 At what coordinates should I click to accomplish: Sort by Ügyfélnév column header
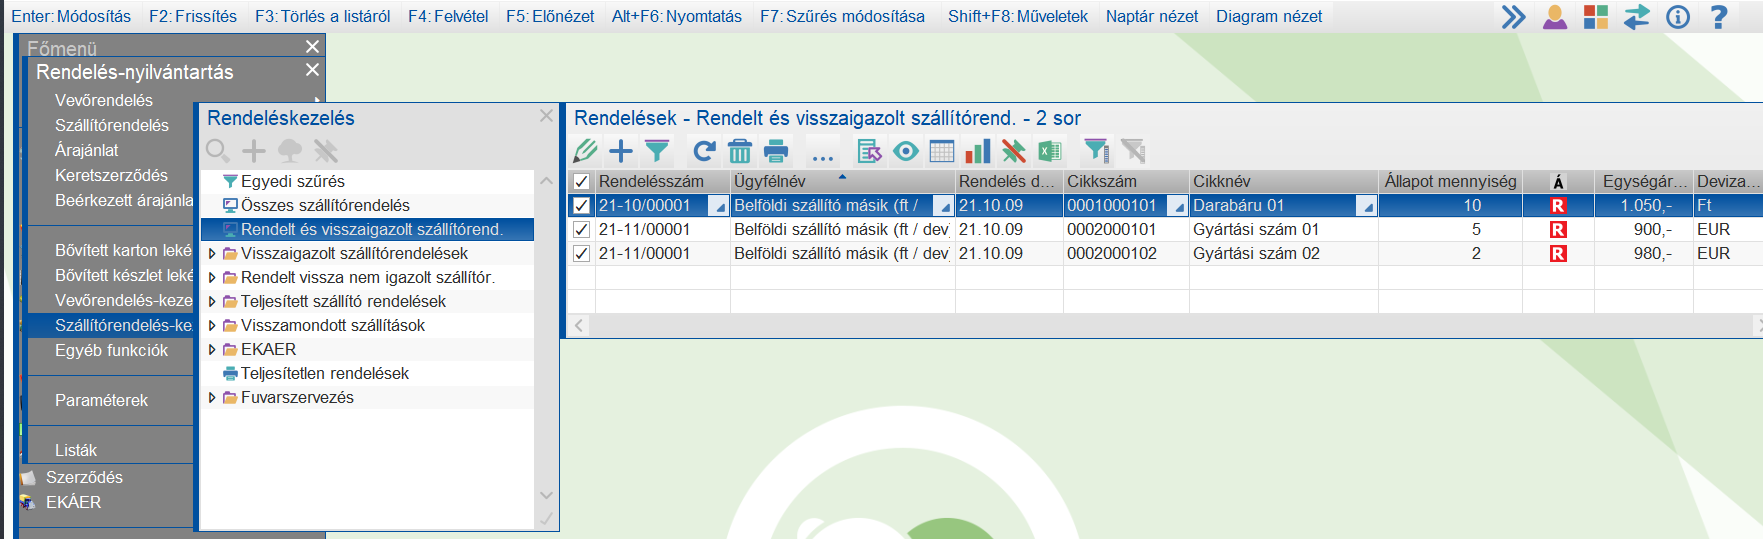(x=843, y=181)
